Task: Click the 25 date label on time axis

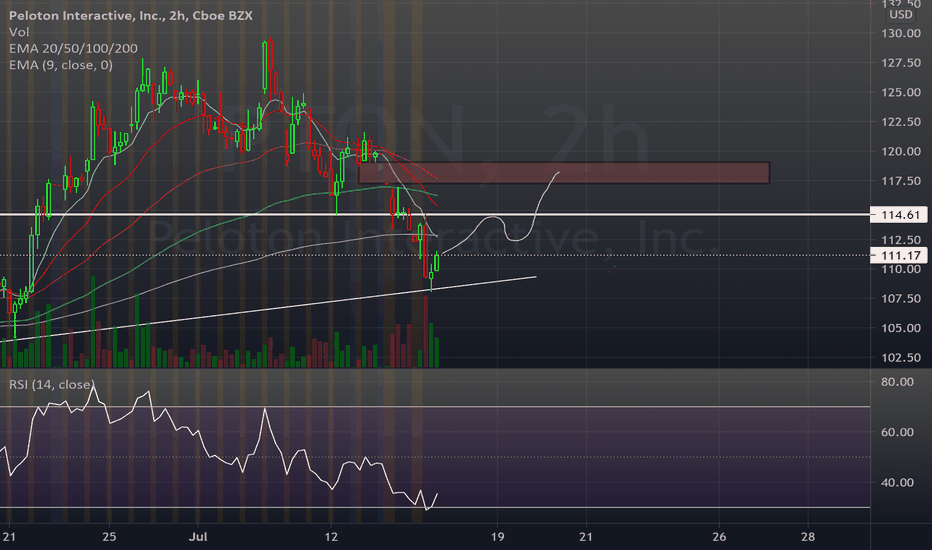Action: tap(109, 537)
